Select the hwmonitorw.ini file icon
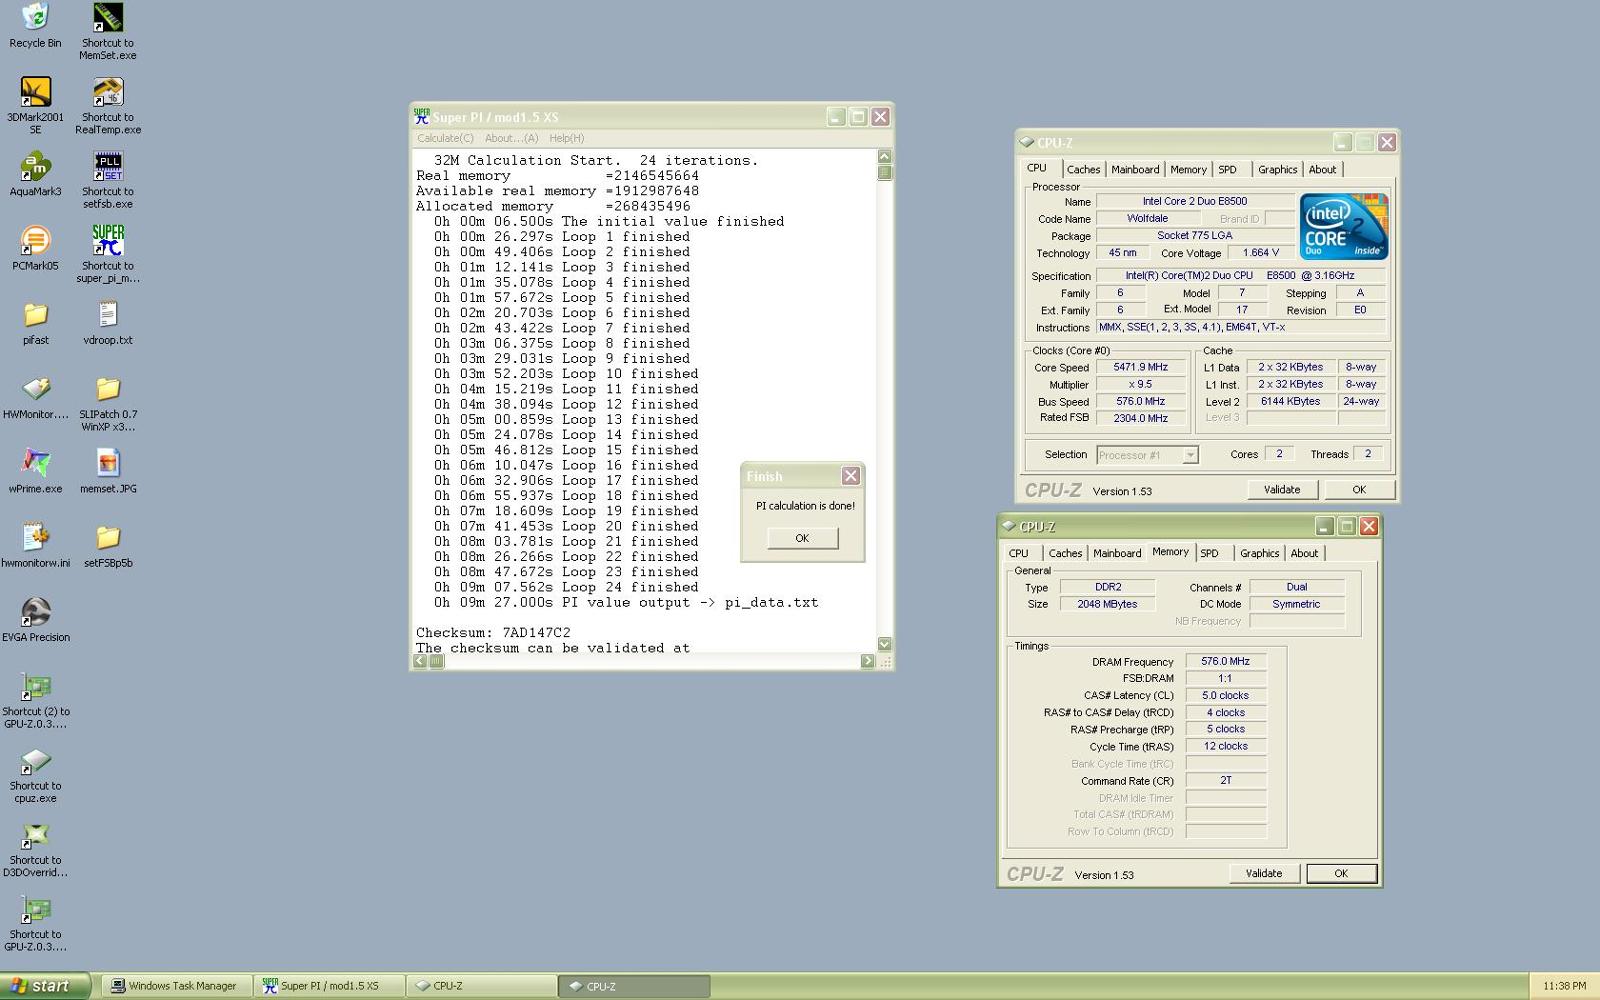1600x1000 pixels. (x=35, y=537)
